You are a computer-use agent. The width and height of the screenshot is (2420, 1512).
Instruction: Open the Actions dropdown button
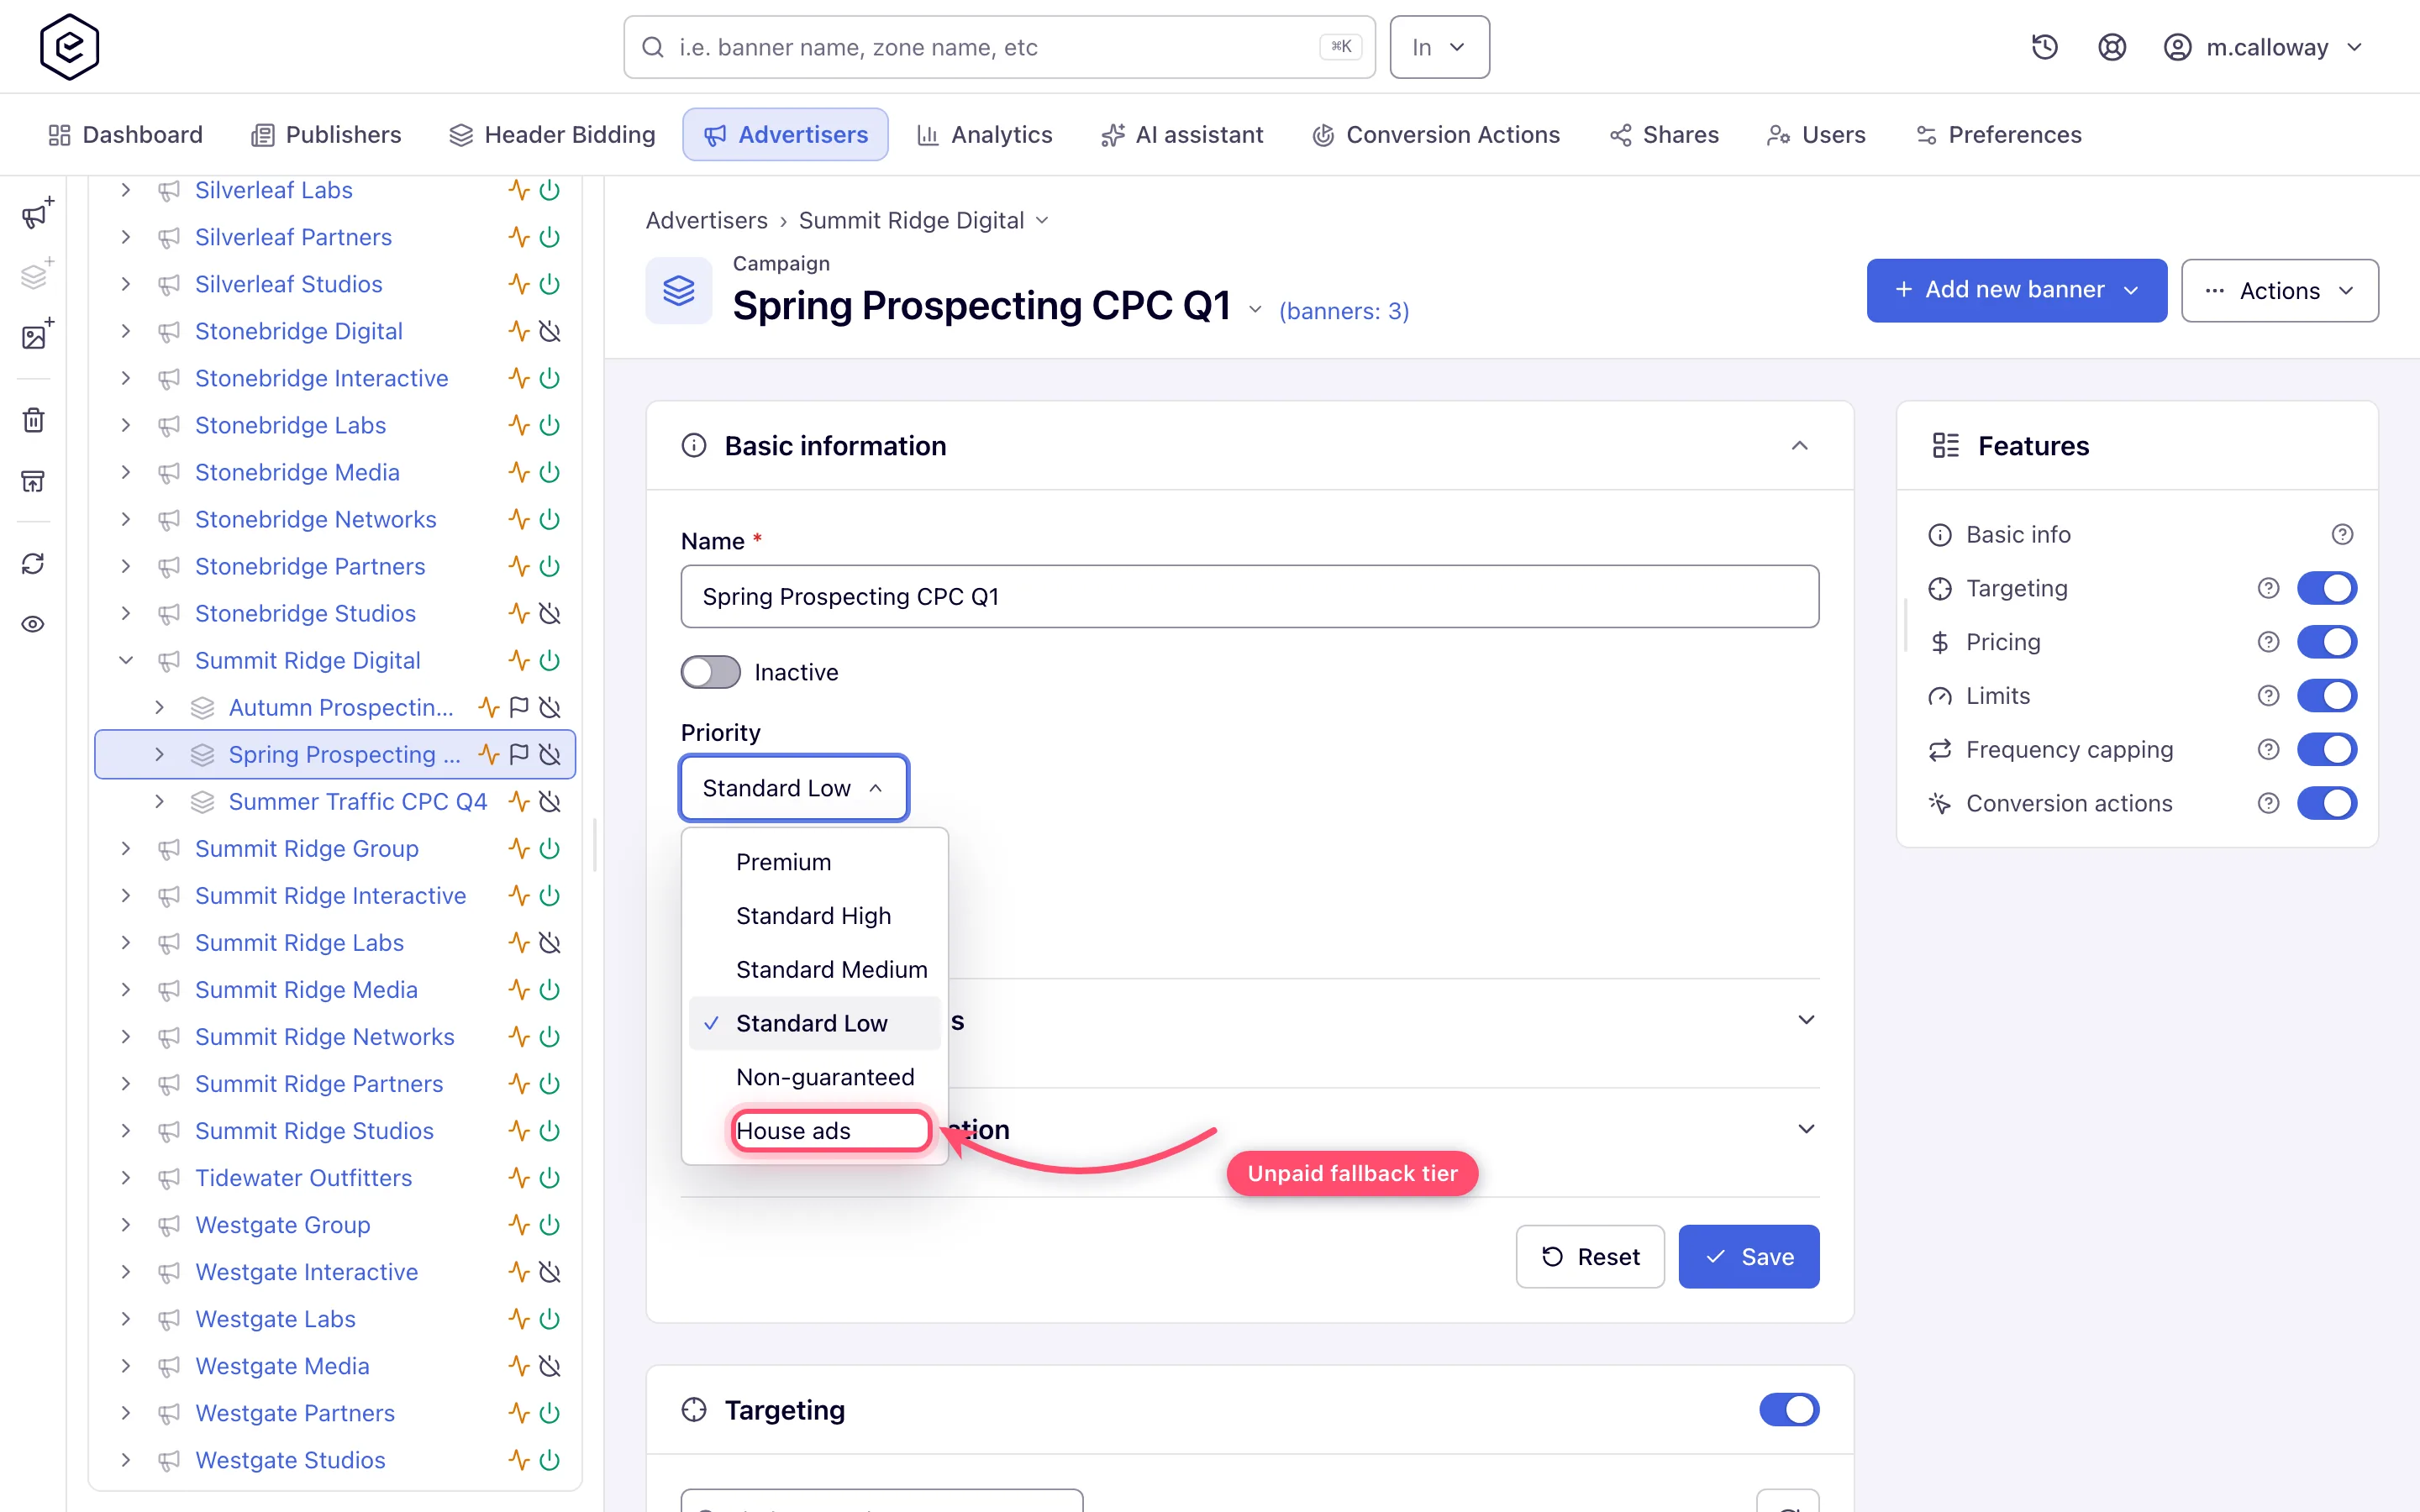[x=2279, y=291]
